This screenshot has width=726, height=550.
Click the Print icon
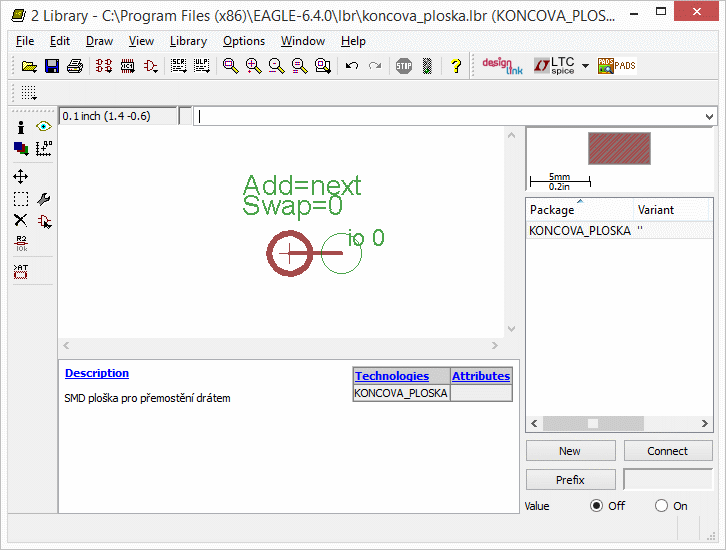[x=74, y=66]
